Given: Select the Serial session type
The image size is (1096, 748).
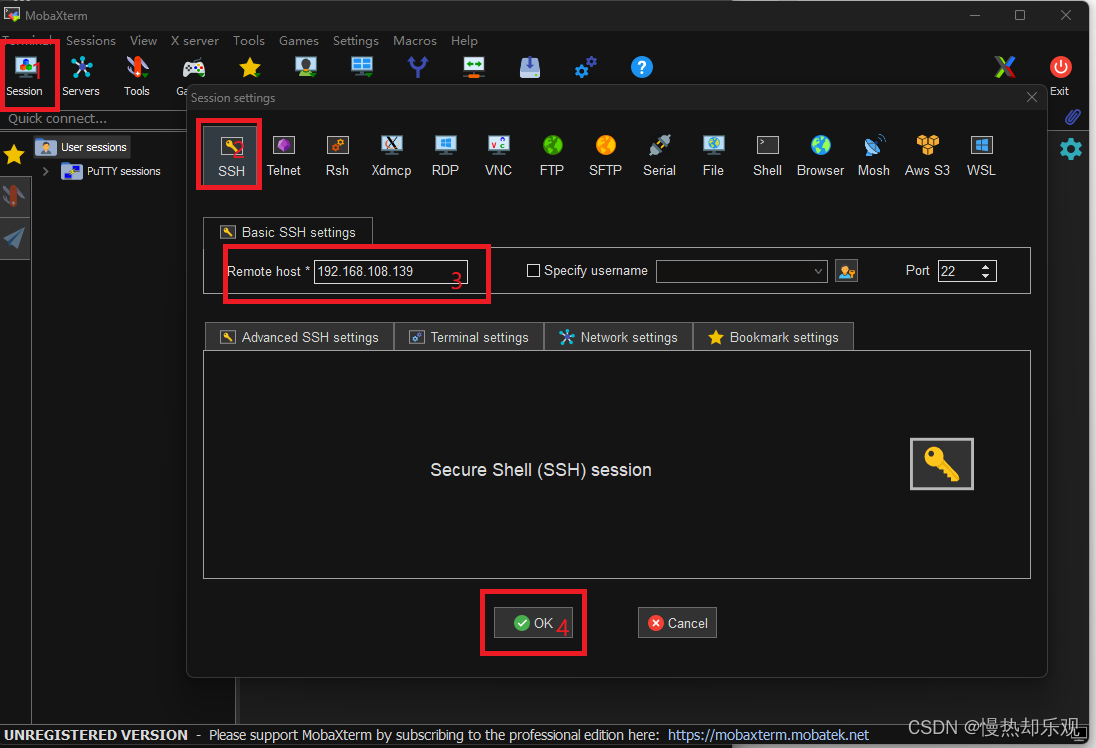Looking at the screenshot, I should (659, 156).
